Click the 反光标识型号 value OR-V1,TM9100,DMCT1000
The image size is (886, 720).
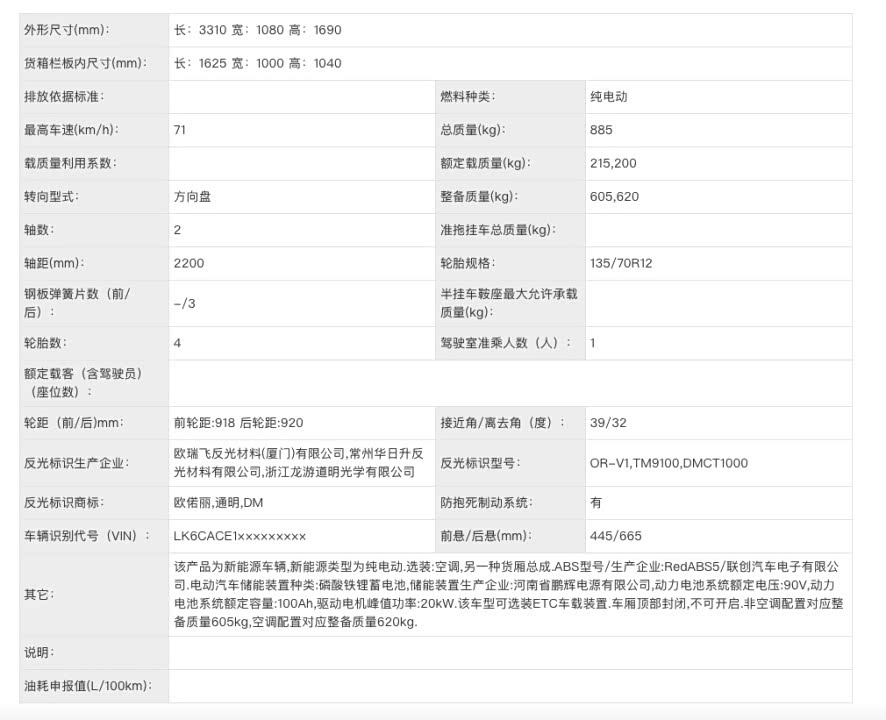click(668, 463)
